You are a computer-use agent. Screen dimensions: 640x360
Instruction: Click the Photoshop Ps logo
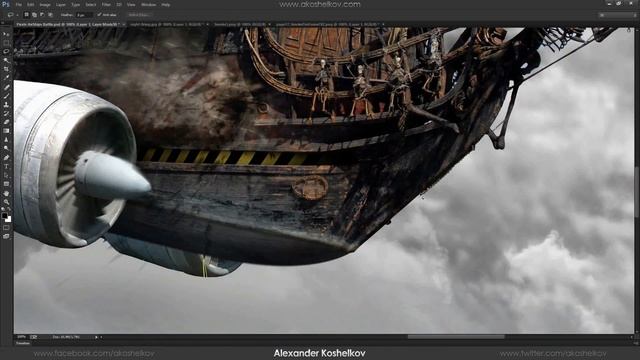(x=6, y=4)
